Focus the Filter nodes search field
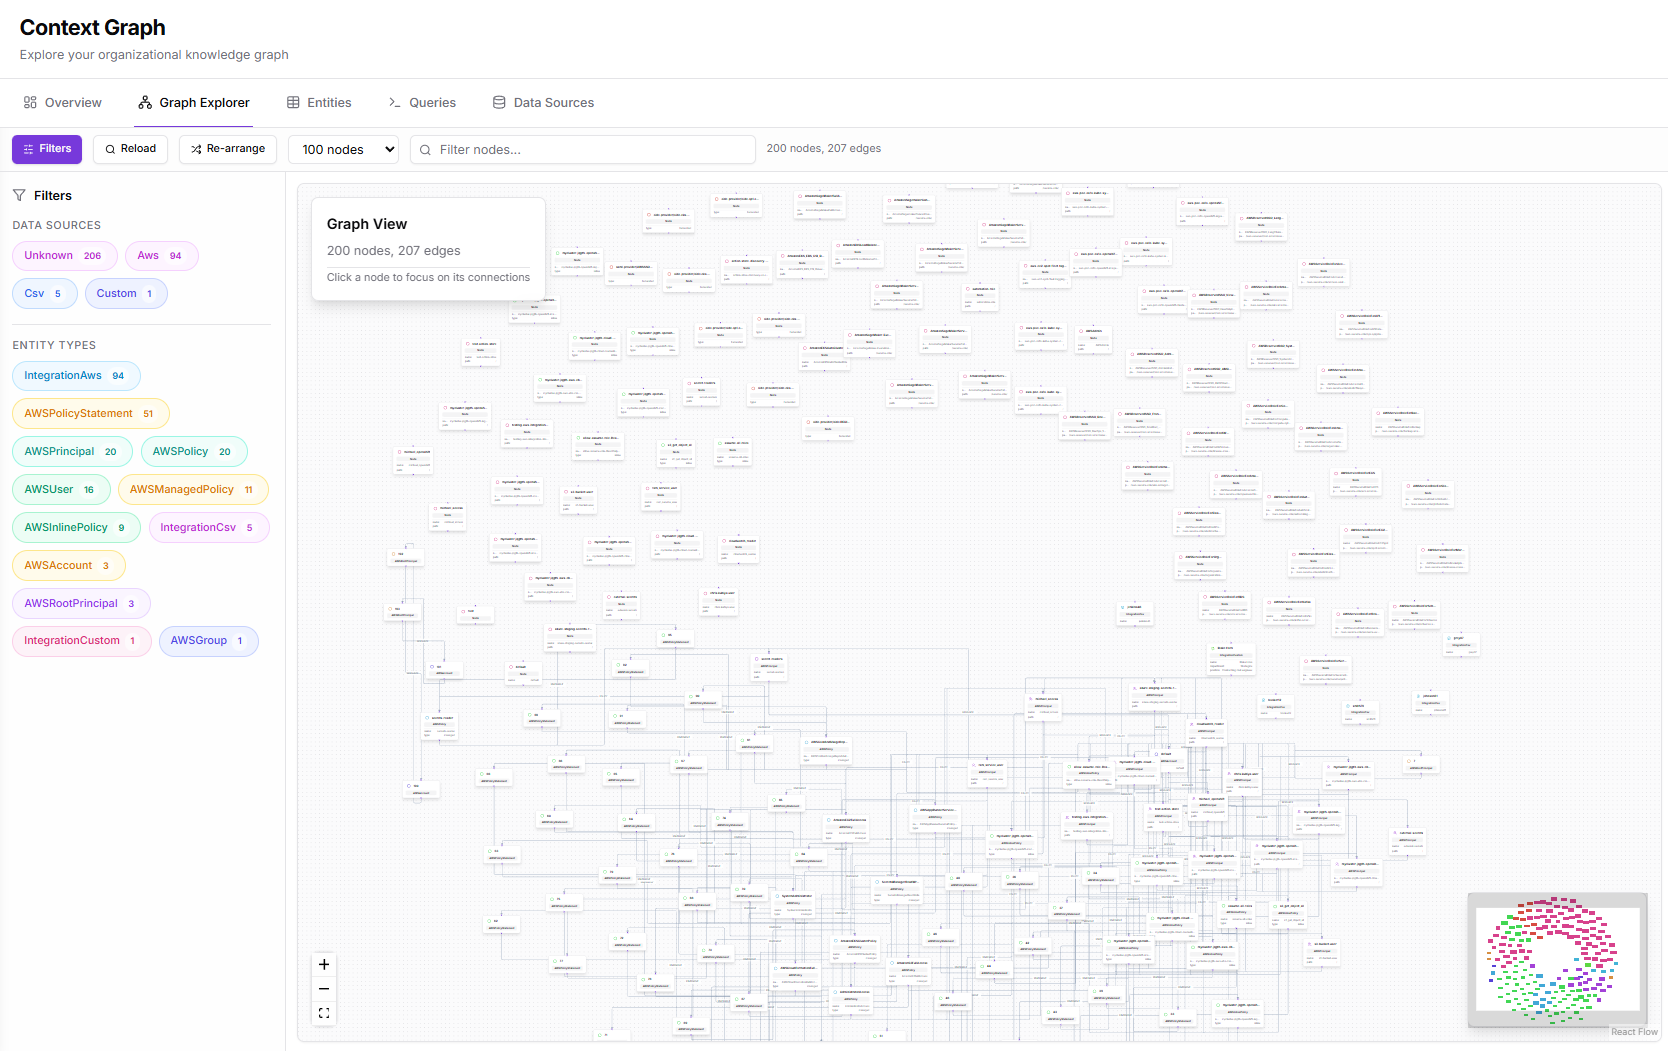 583,150
